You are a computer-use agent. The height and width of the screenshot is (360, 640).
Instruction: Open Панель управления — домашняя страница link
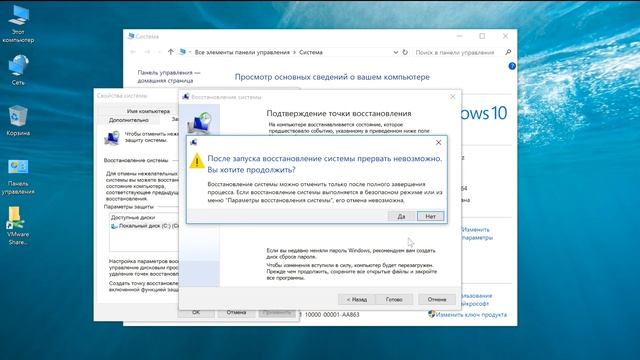tap(169, 76)
